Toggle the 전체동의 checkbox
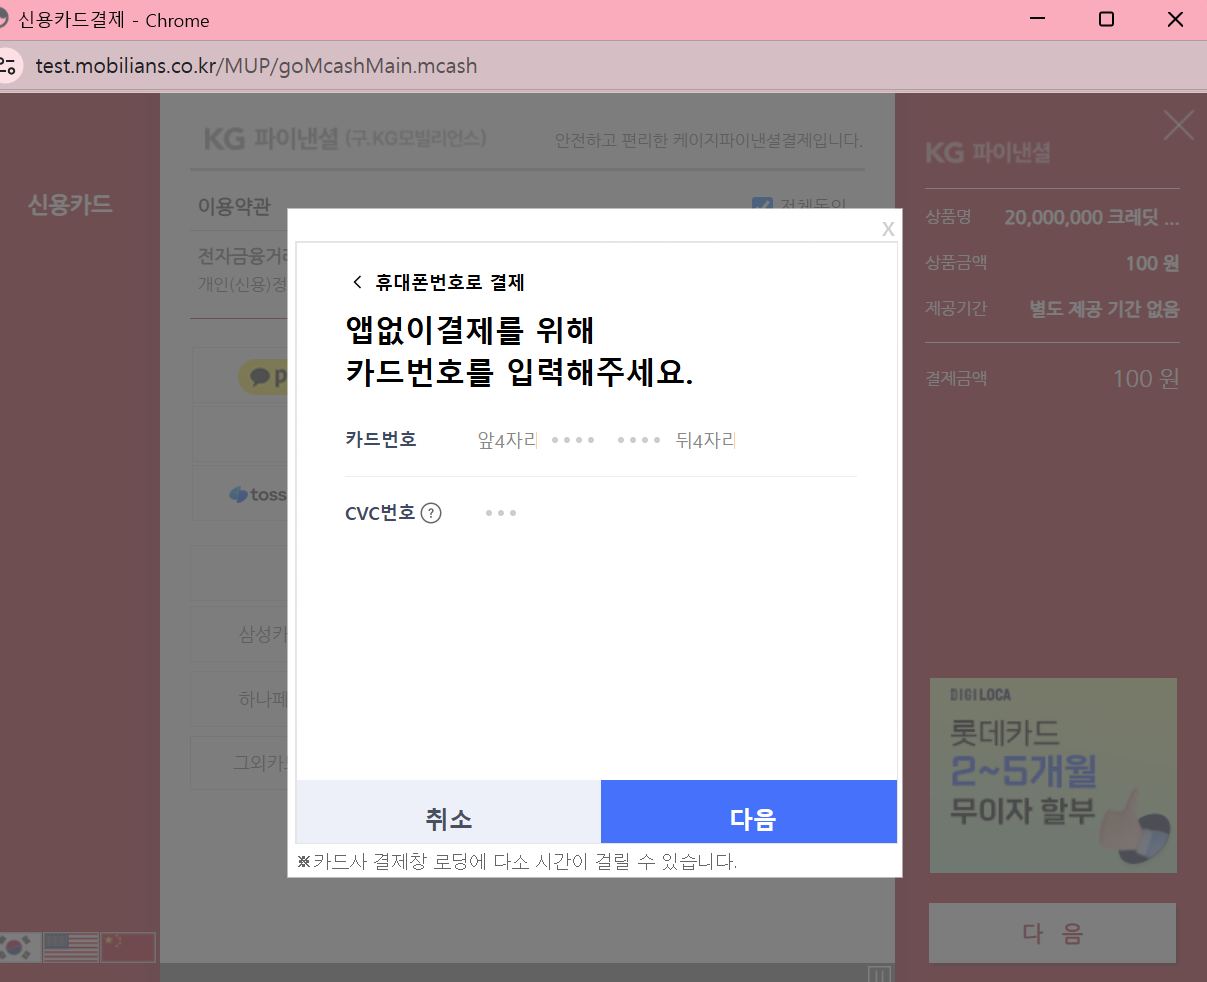The width and height of the screenshot is (1207, 982). pyautogui.click(x=762, y=204)
